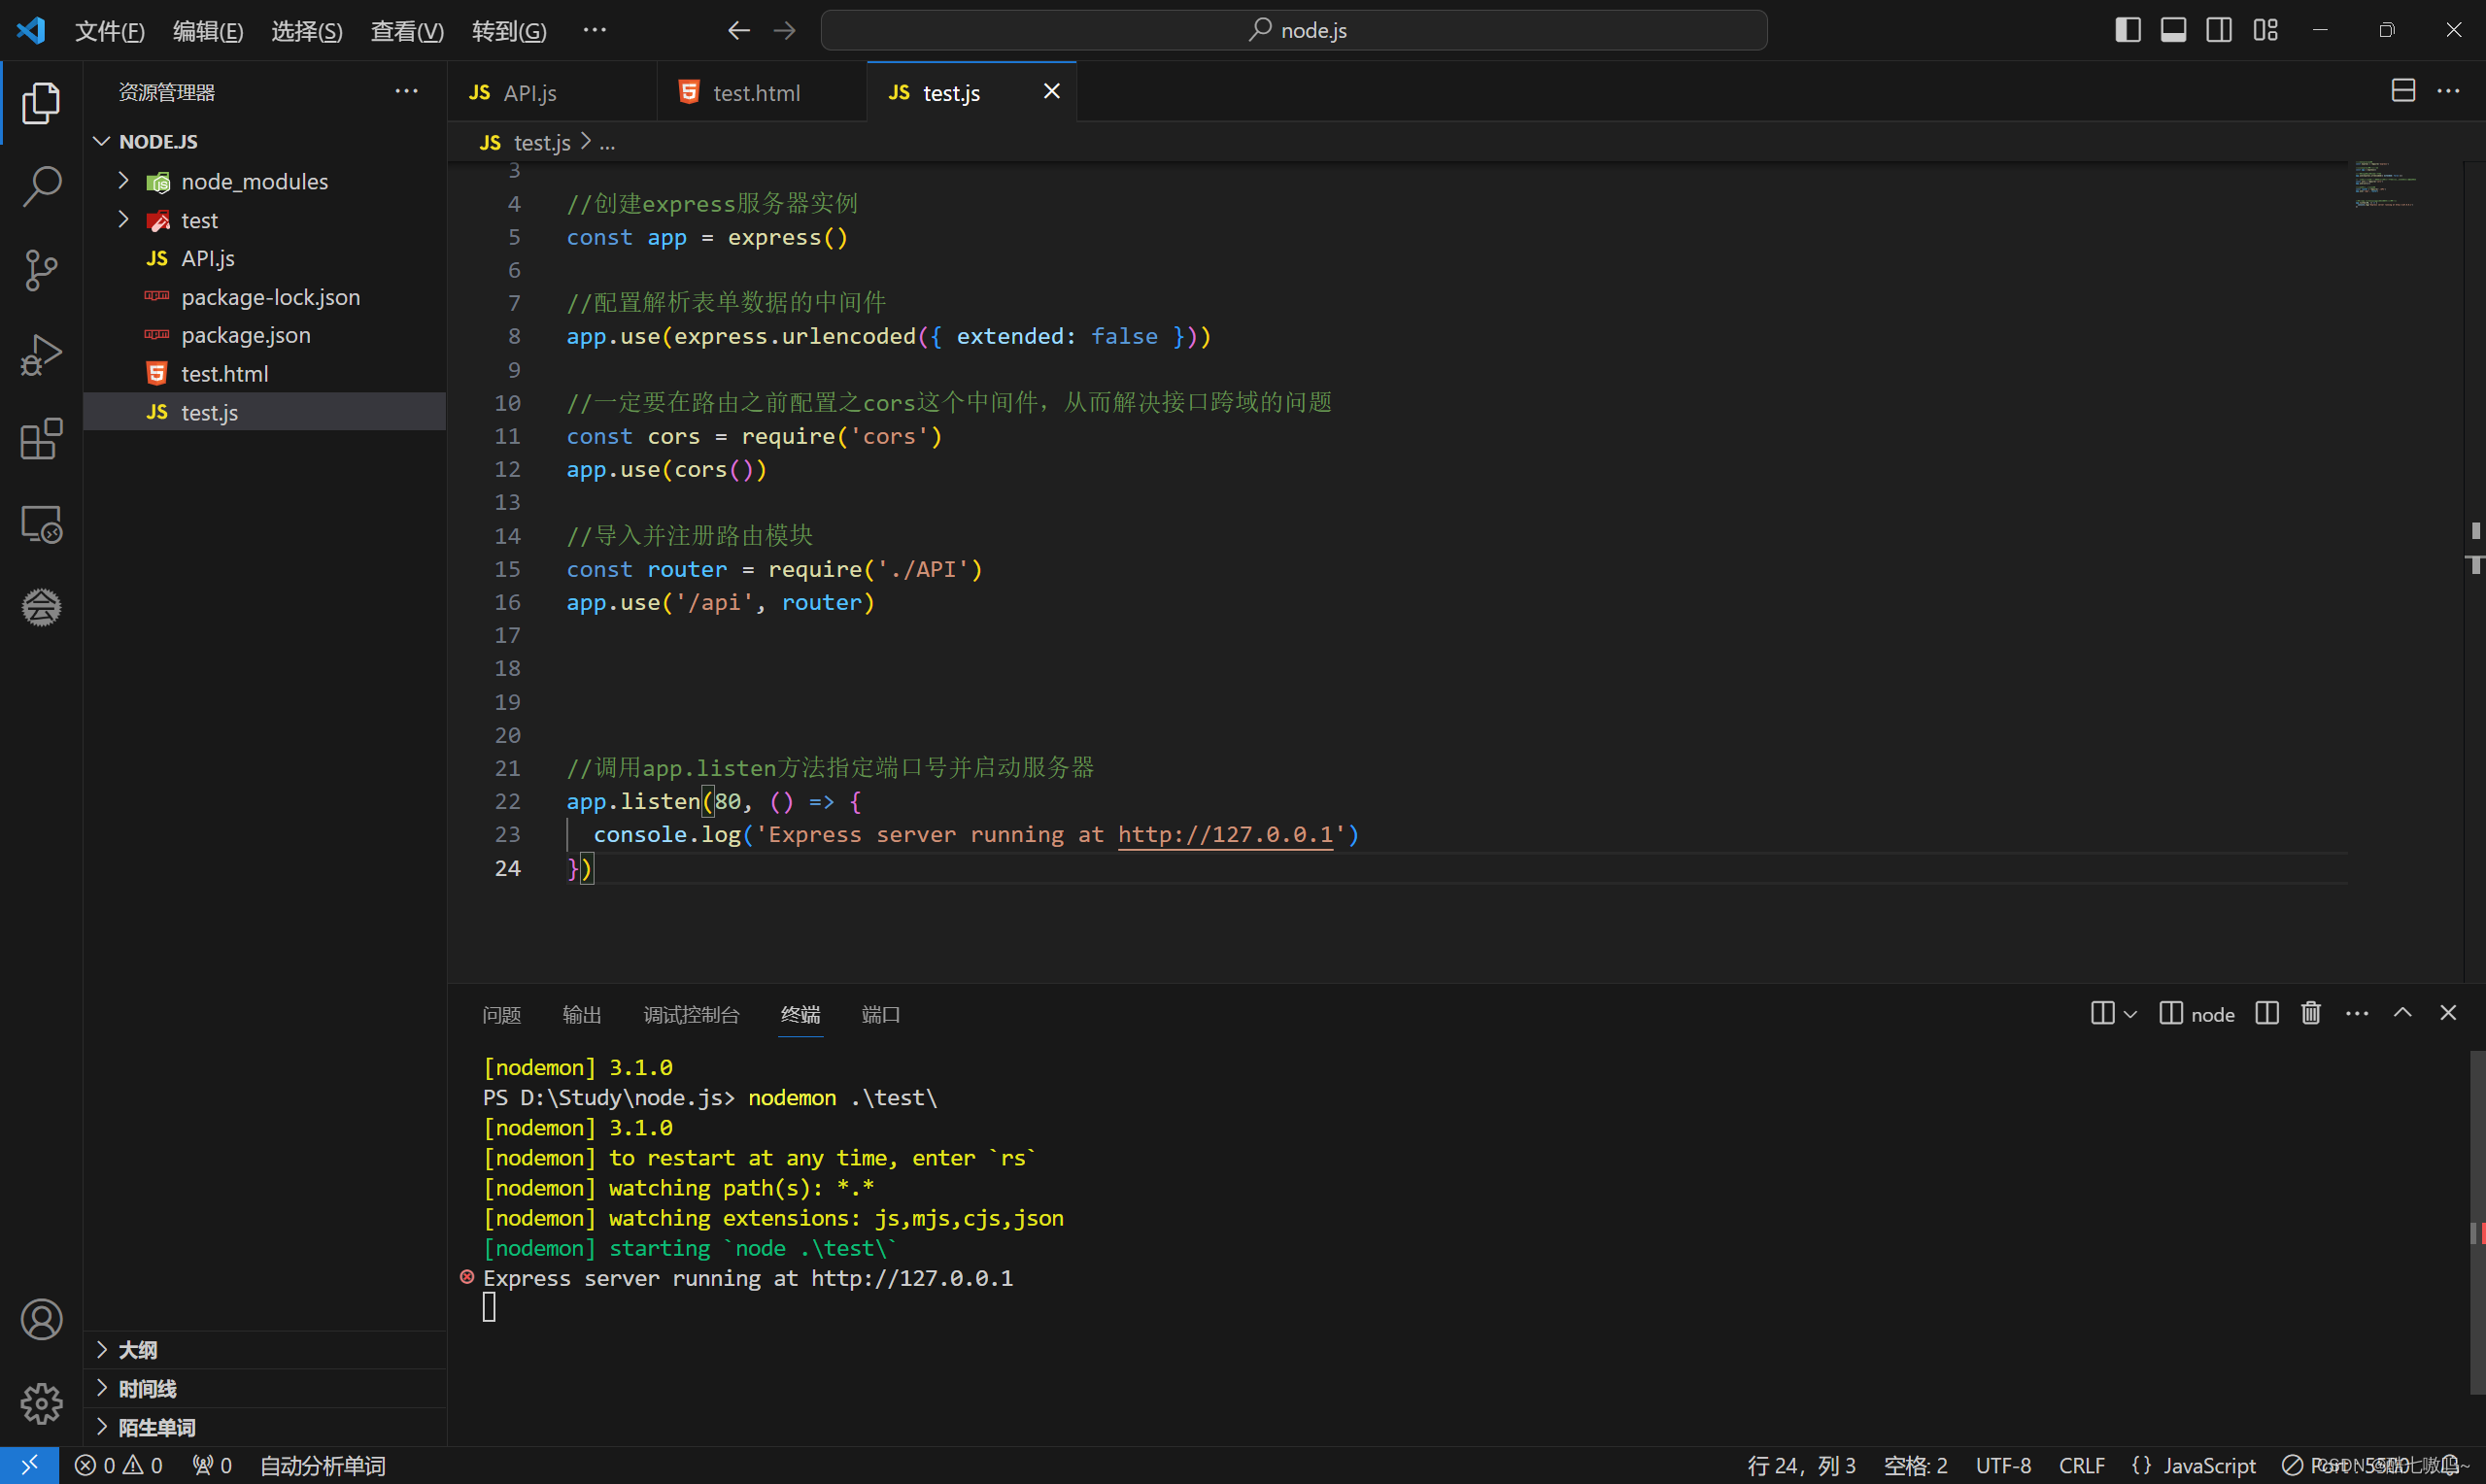
Task: Open the Source Control view
Action: 41,270
